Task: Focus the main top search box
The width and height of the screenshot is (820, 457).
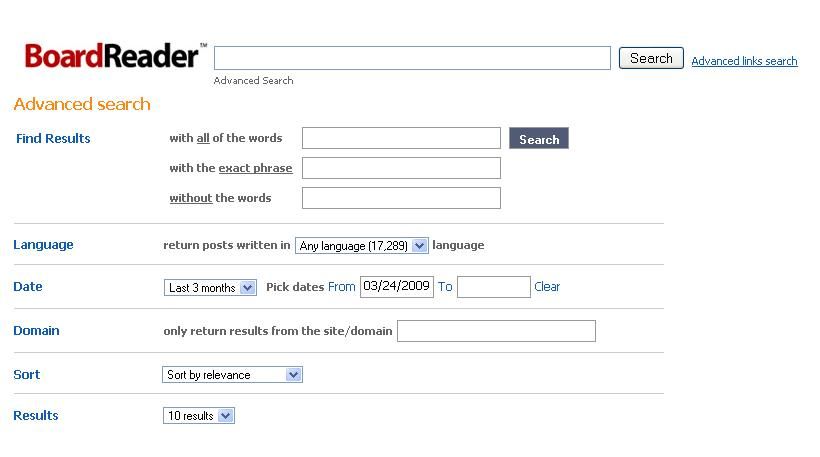Action: coord(412,58)
